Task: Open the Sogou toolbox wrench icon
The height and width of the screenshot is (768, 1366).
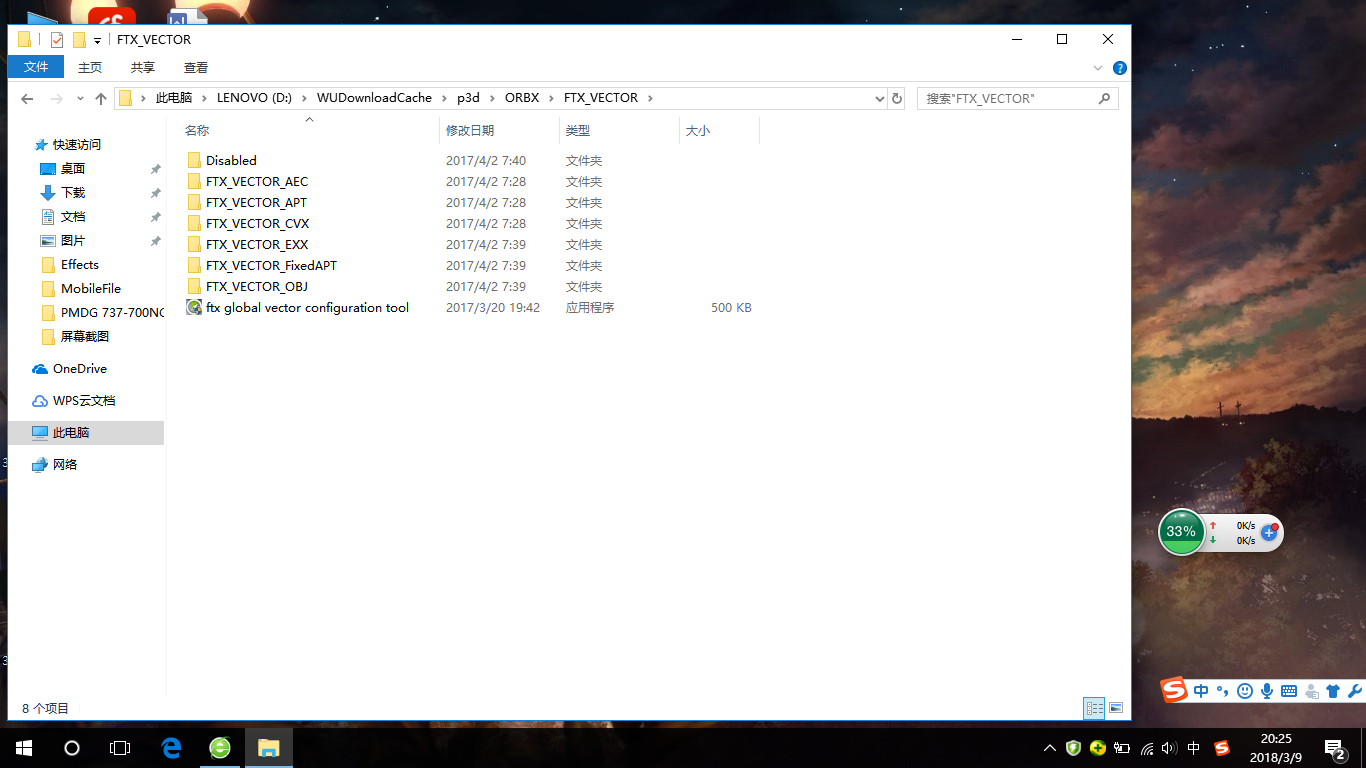Action: [x=1354, y=690]
